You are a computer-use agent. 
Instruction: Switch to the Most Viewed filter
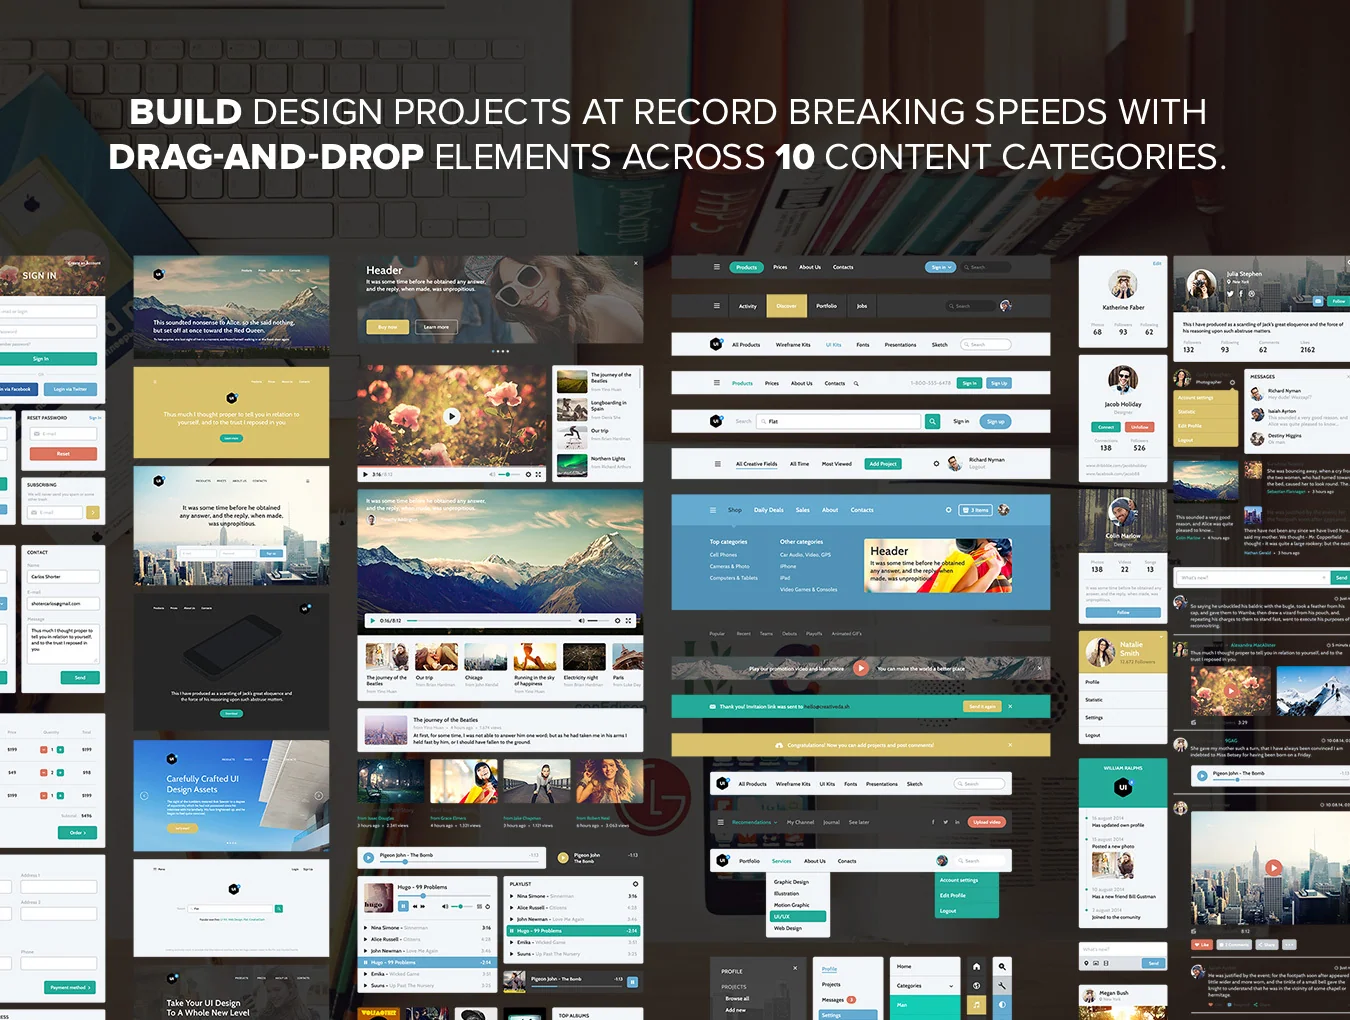tap(837, 464)
